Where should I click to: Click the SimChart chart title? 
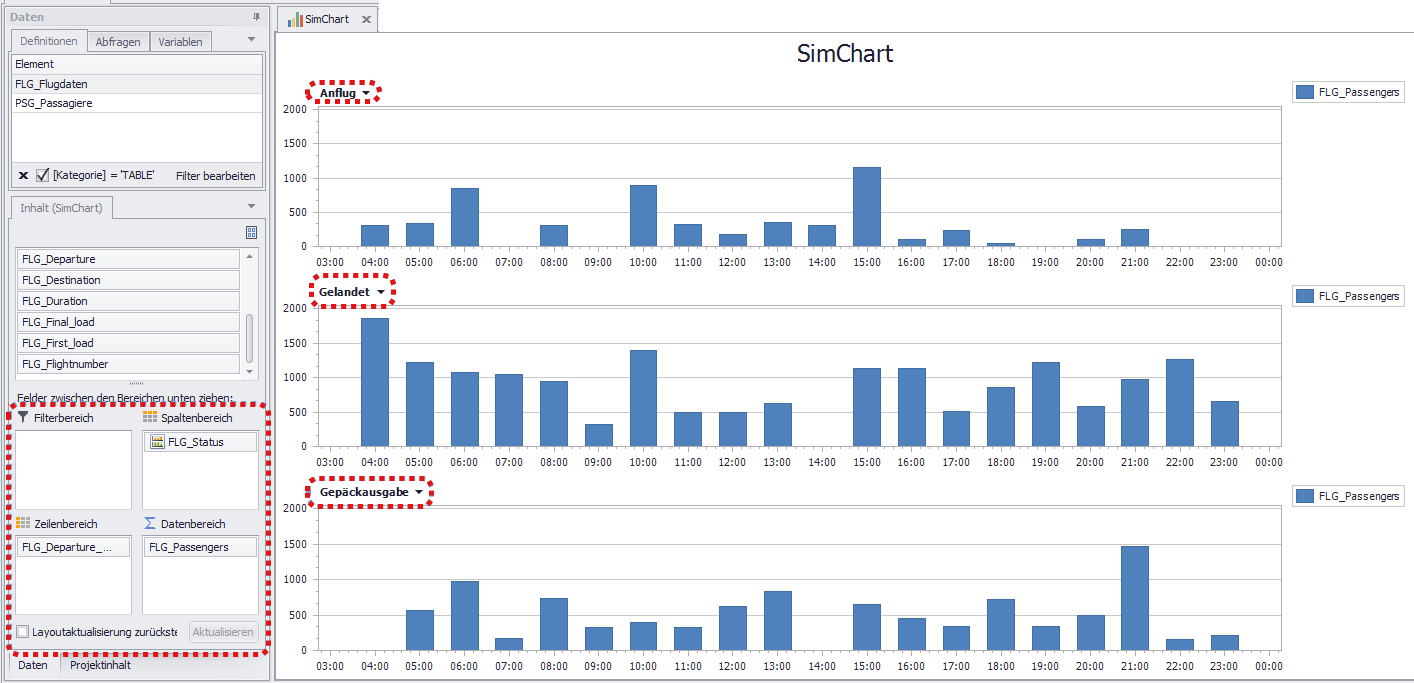tap(845, 54)
